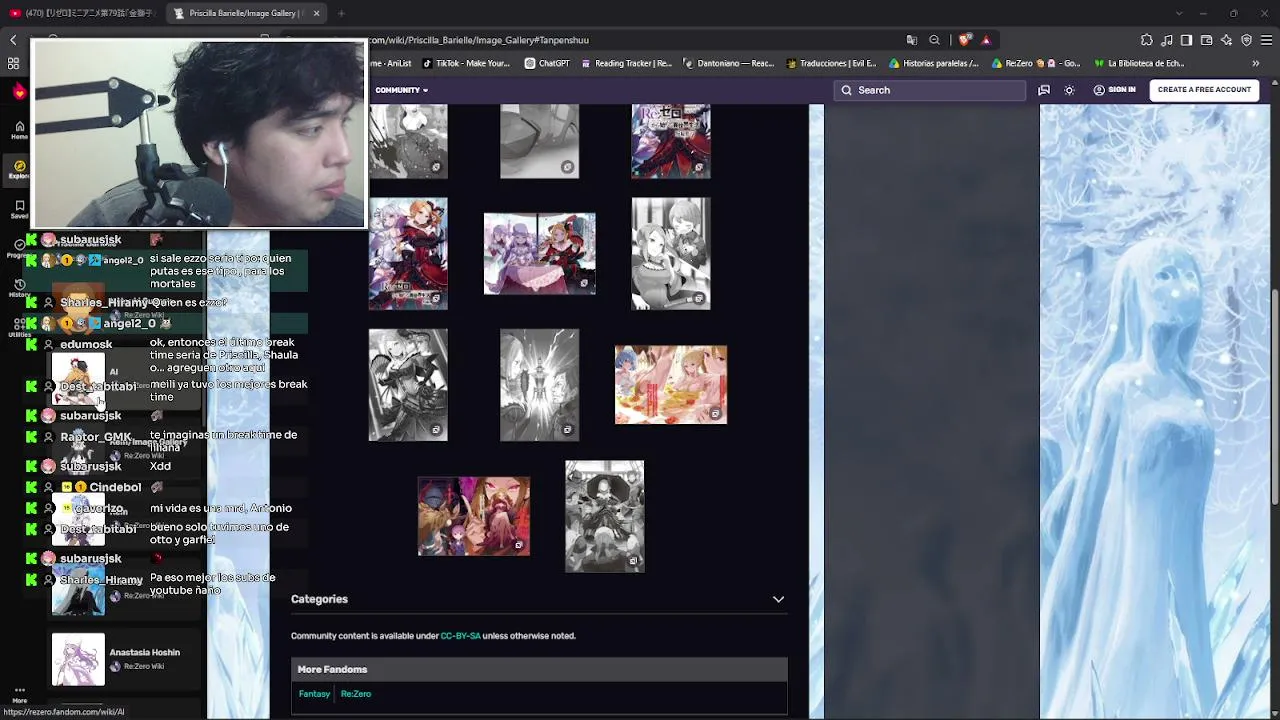Viewport: 1280px width, 720px height.
Task: Toggle the browser sidebar panel icon
Action: click(1186, 40)
